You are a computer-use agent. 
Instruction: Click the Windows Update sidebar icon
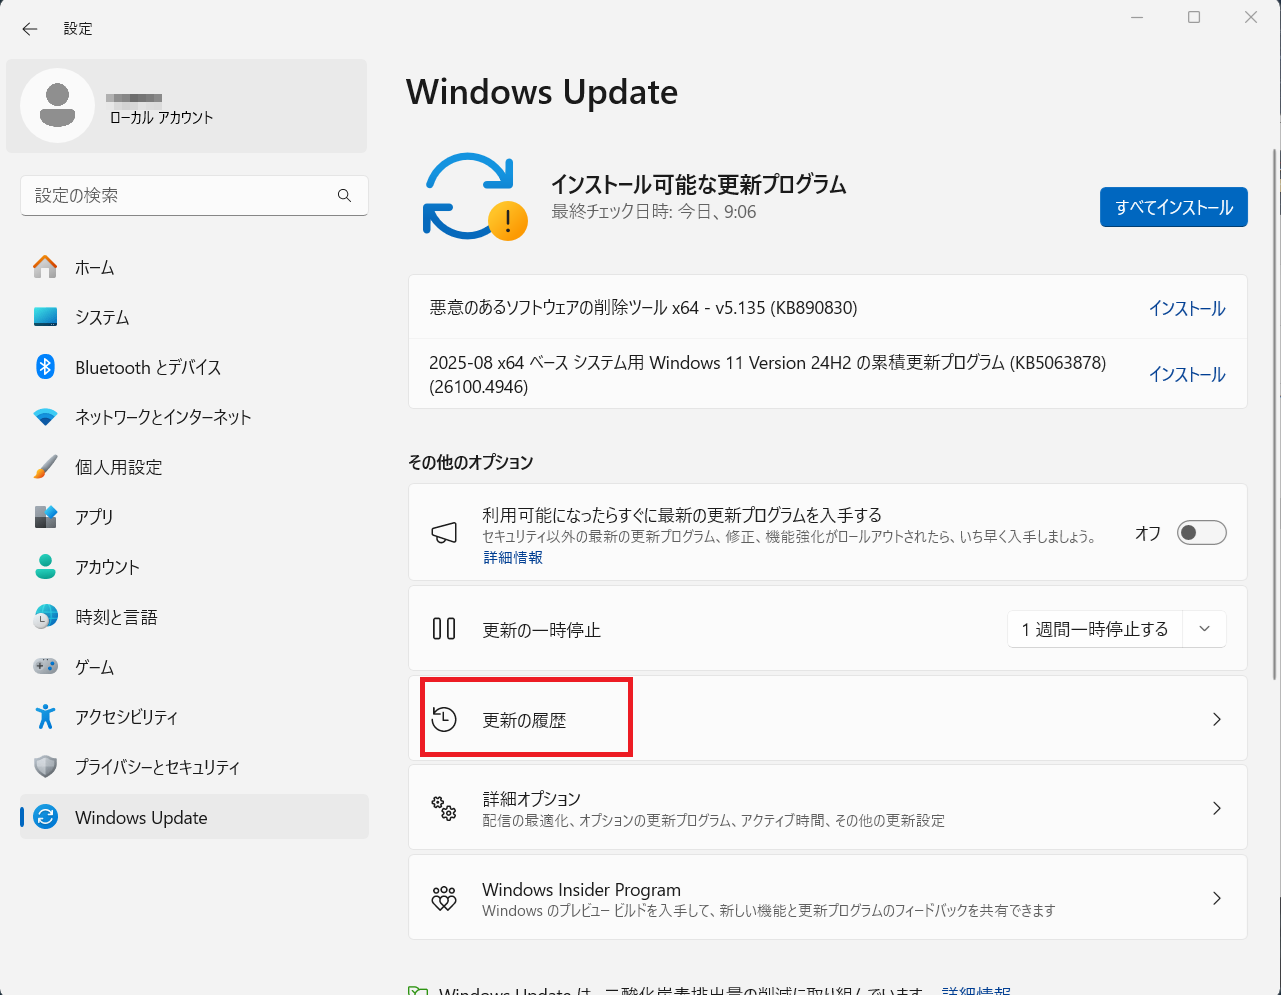click(x=45, y=817)
